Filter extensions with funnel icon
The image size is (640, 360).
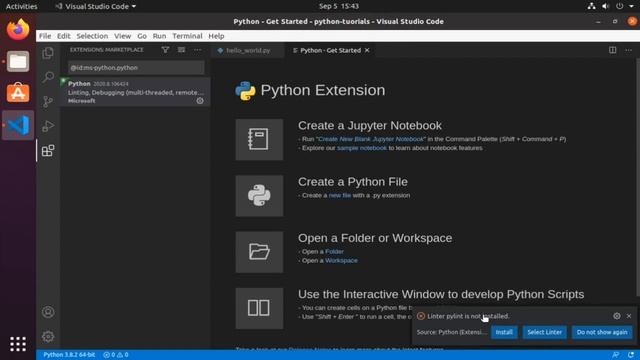[165, 50]
